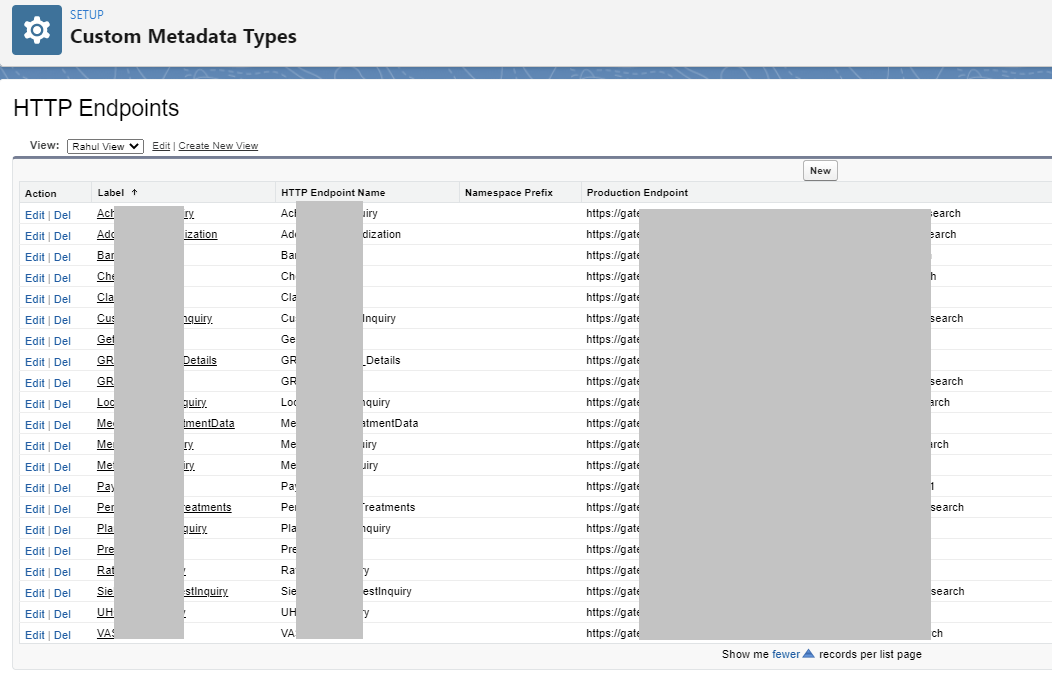This screenshot has height=674, width=1052.
Task: Edit the row with label ending Treatments
Action: (34, 509)
